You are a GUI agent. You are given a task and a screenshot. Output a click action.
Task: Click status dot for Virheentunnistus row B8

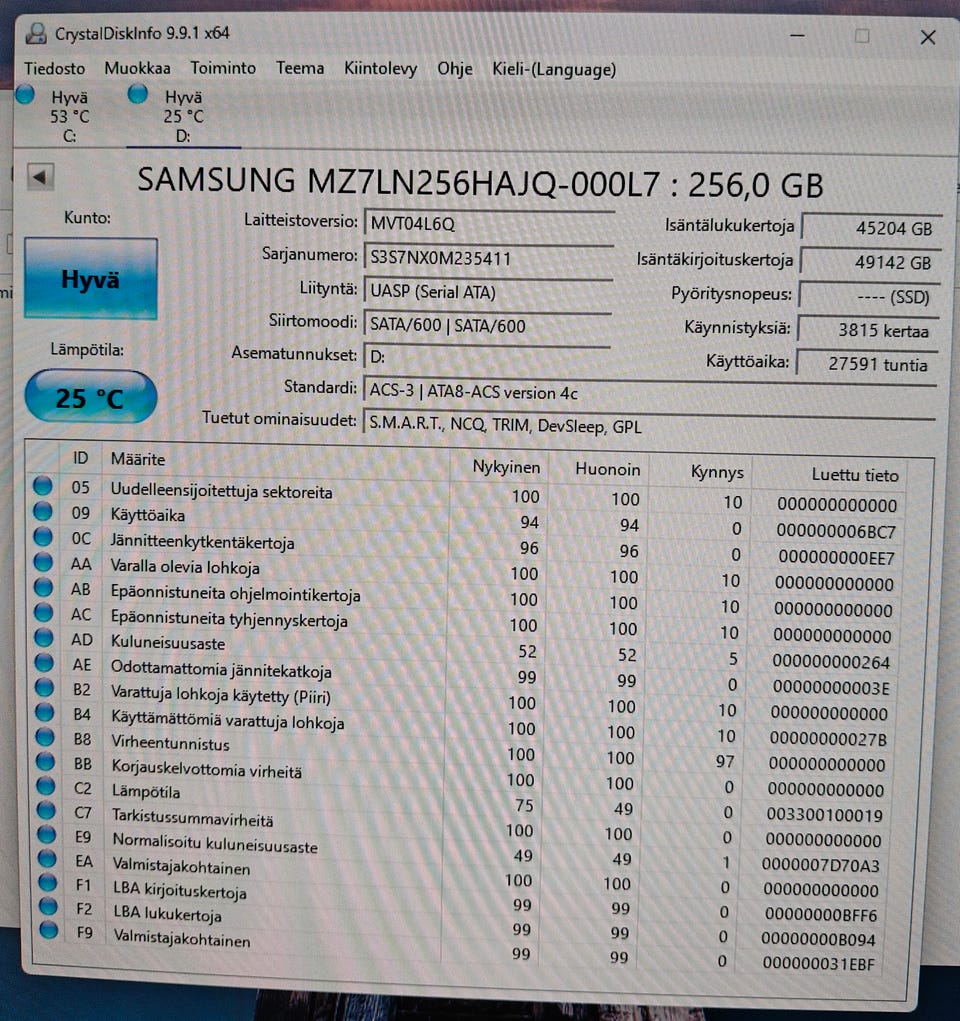tap(46, 736)
